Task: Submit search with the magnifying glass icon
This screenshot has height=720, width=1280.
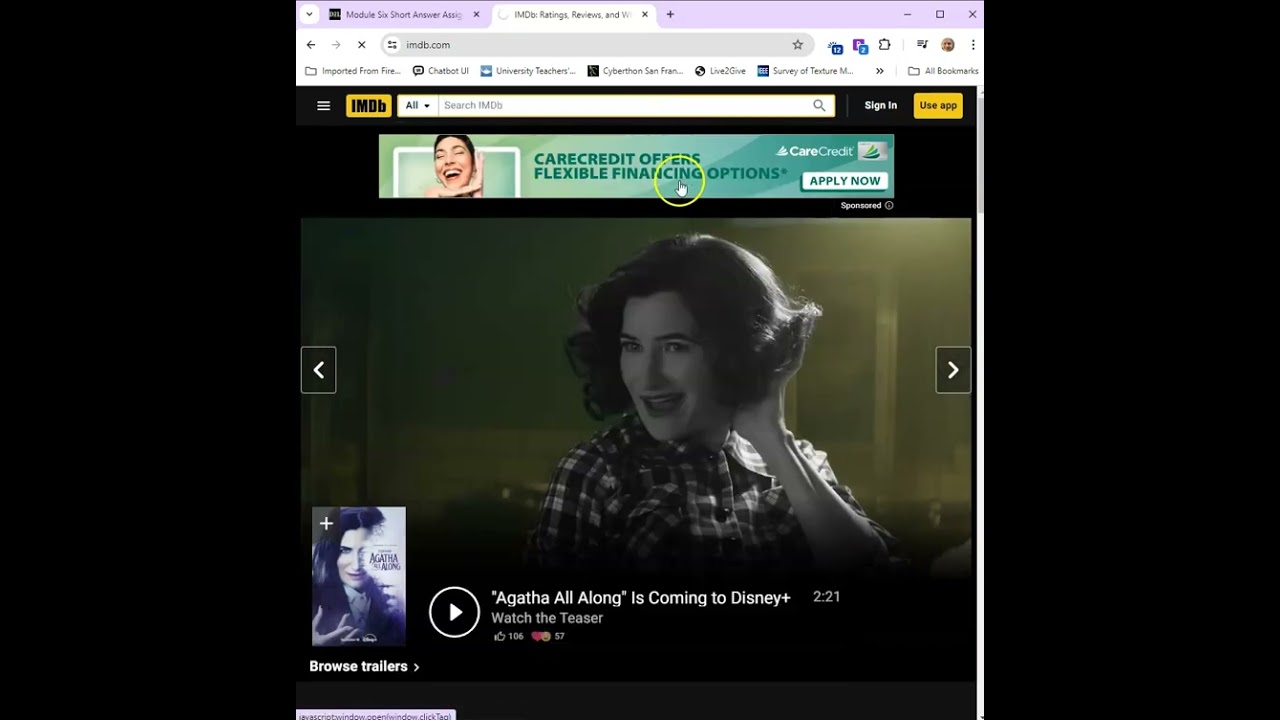Action: coord(819,105)
